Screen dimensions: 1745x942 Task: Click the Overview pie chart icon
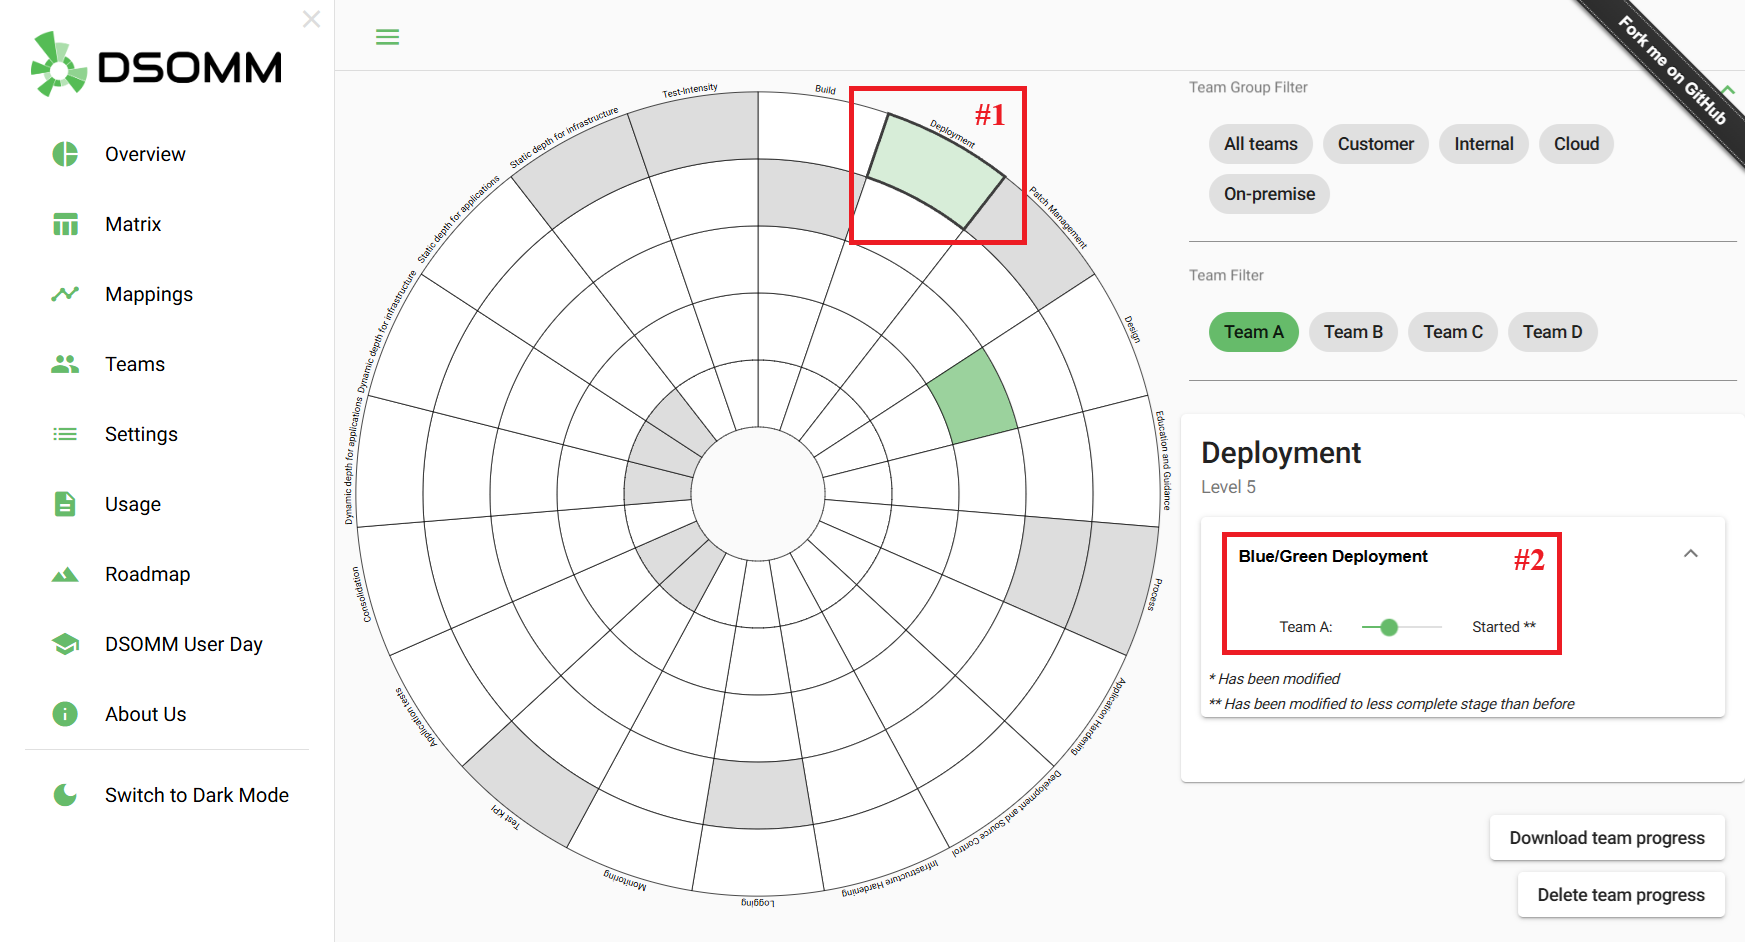pyautogui.click(x=65, y=154)
